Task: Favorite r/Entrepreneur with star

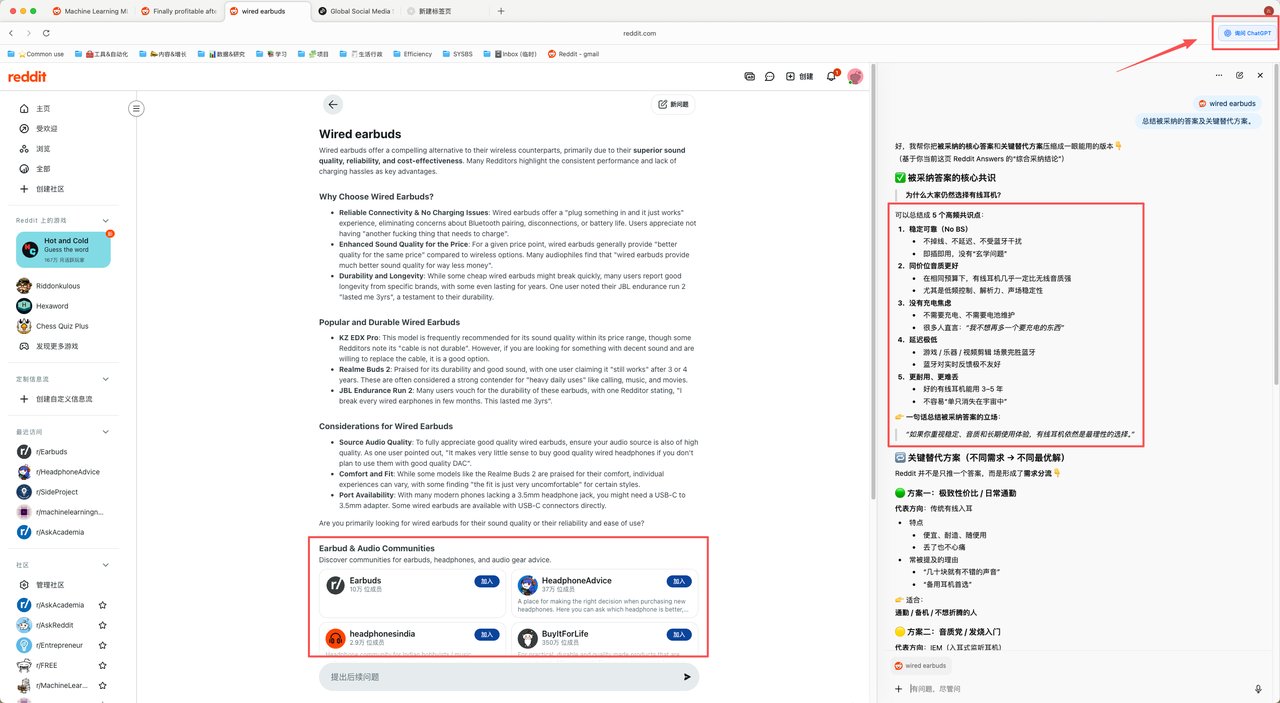Action: tap(102, 645)
